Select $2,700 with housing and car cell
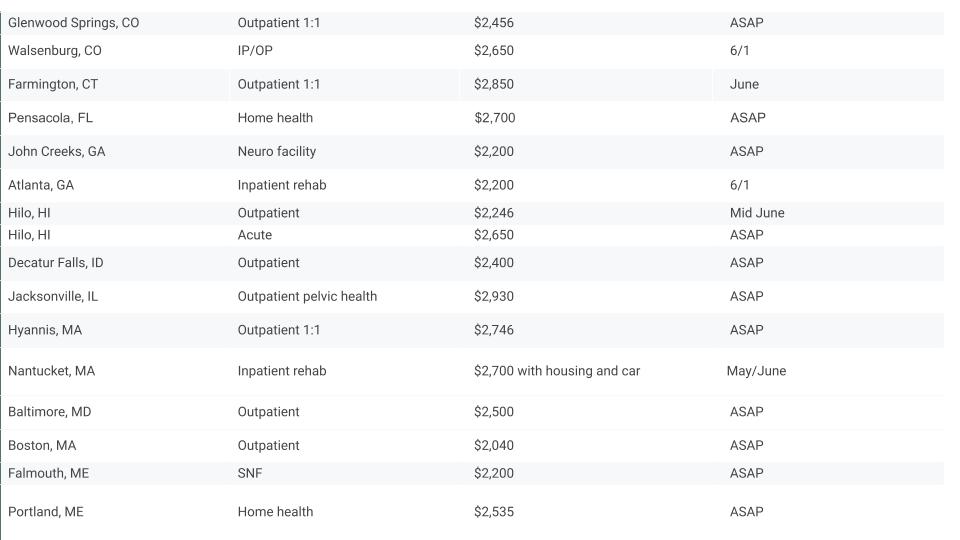The width and height of the screenshot is (960, 540). tap(557, 371)
